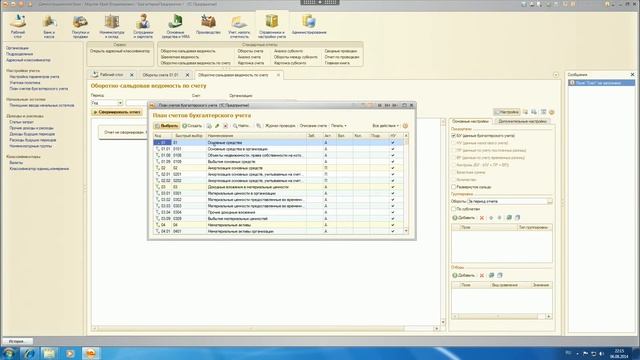Click the chart of accounts vertical scrollbar
Viewport: 640px width, 360px height.
coord(406,183)
